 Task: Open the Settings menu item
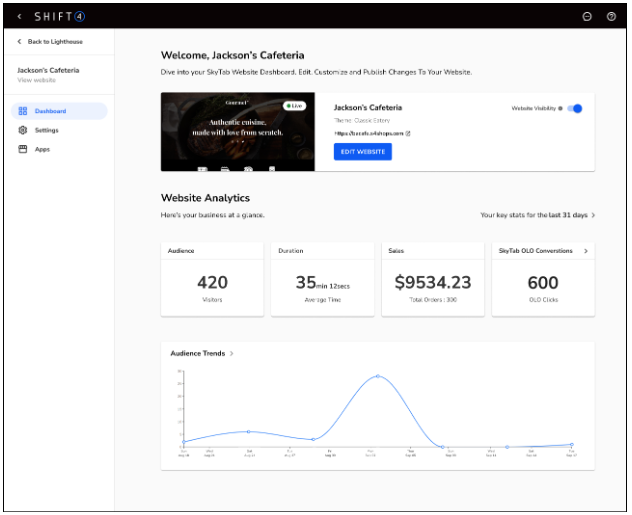point(46,130)
